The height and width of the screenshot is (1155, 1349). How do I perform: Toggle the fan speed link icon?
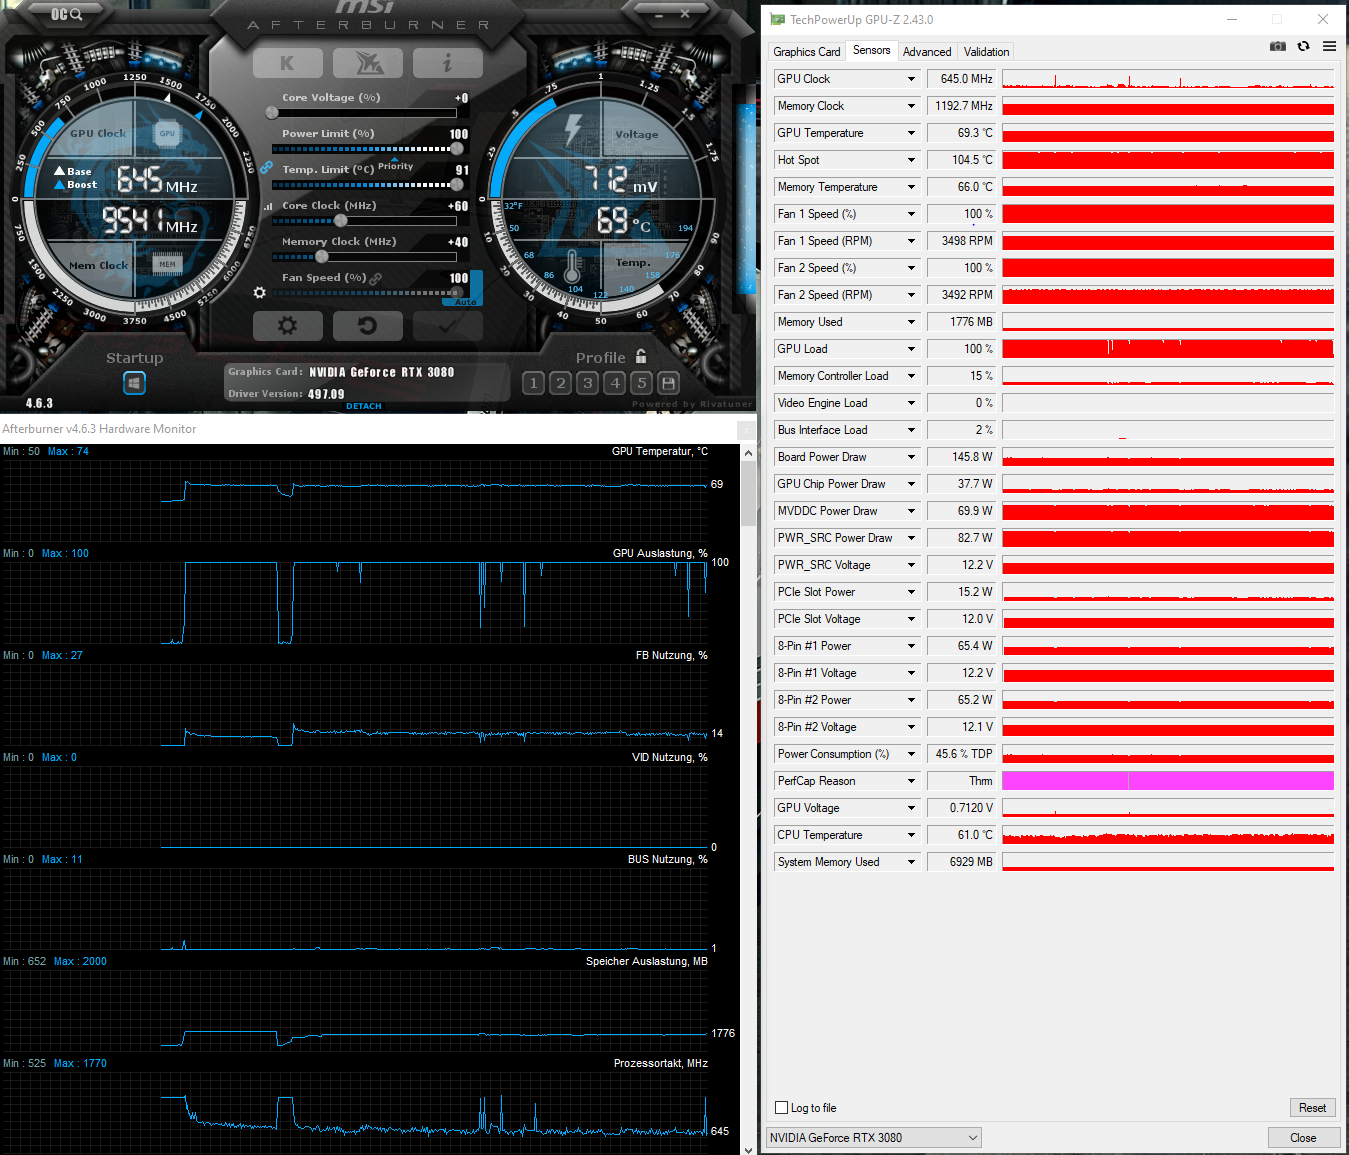[376, 279]
